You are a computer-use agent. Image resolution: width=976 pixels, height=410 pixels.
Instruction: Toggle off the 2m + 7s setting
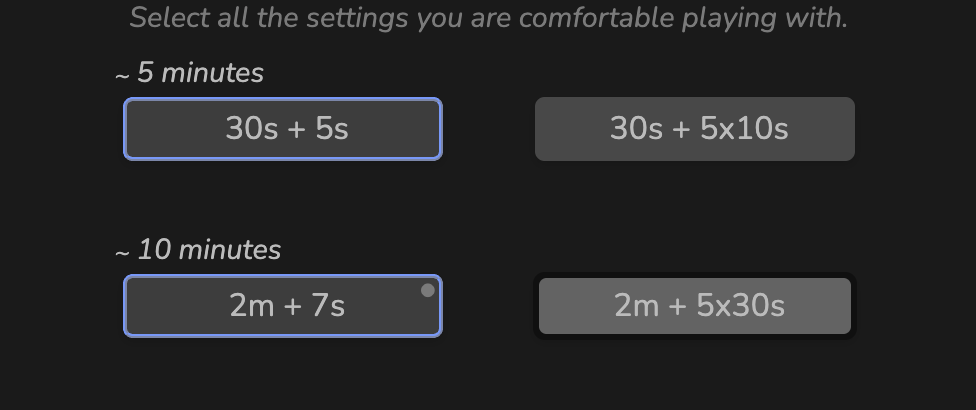283,306
